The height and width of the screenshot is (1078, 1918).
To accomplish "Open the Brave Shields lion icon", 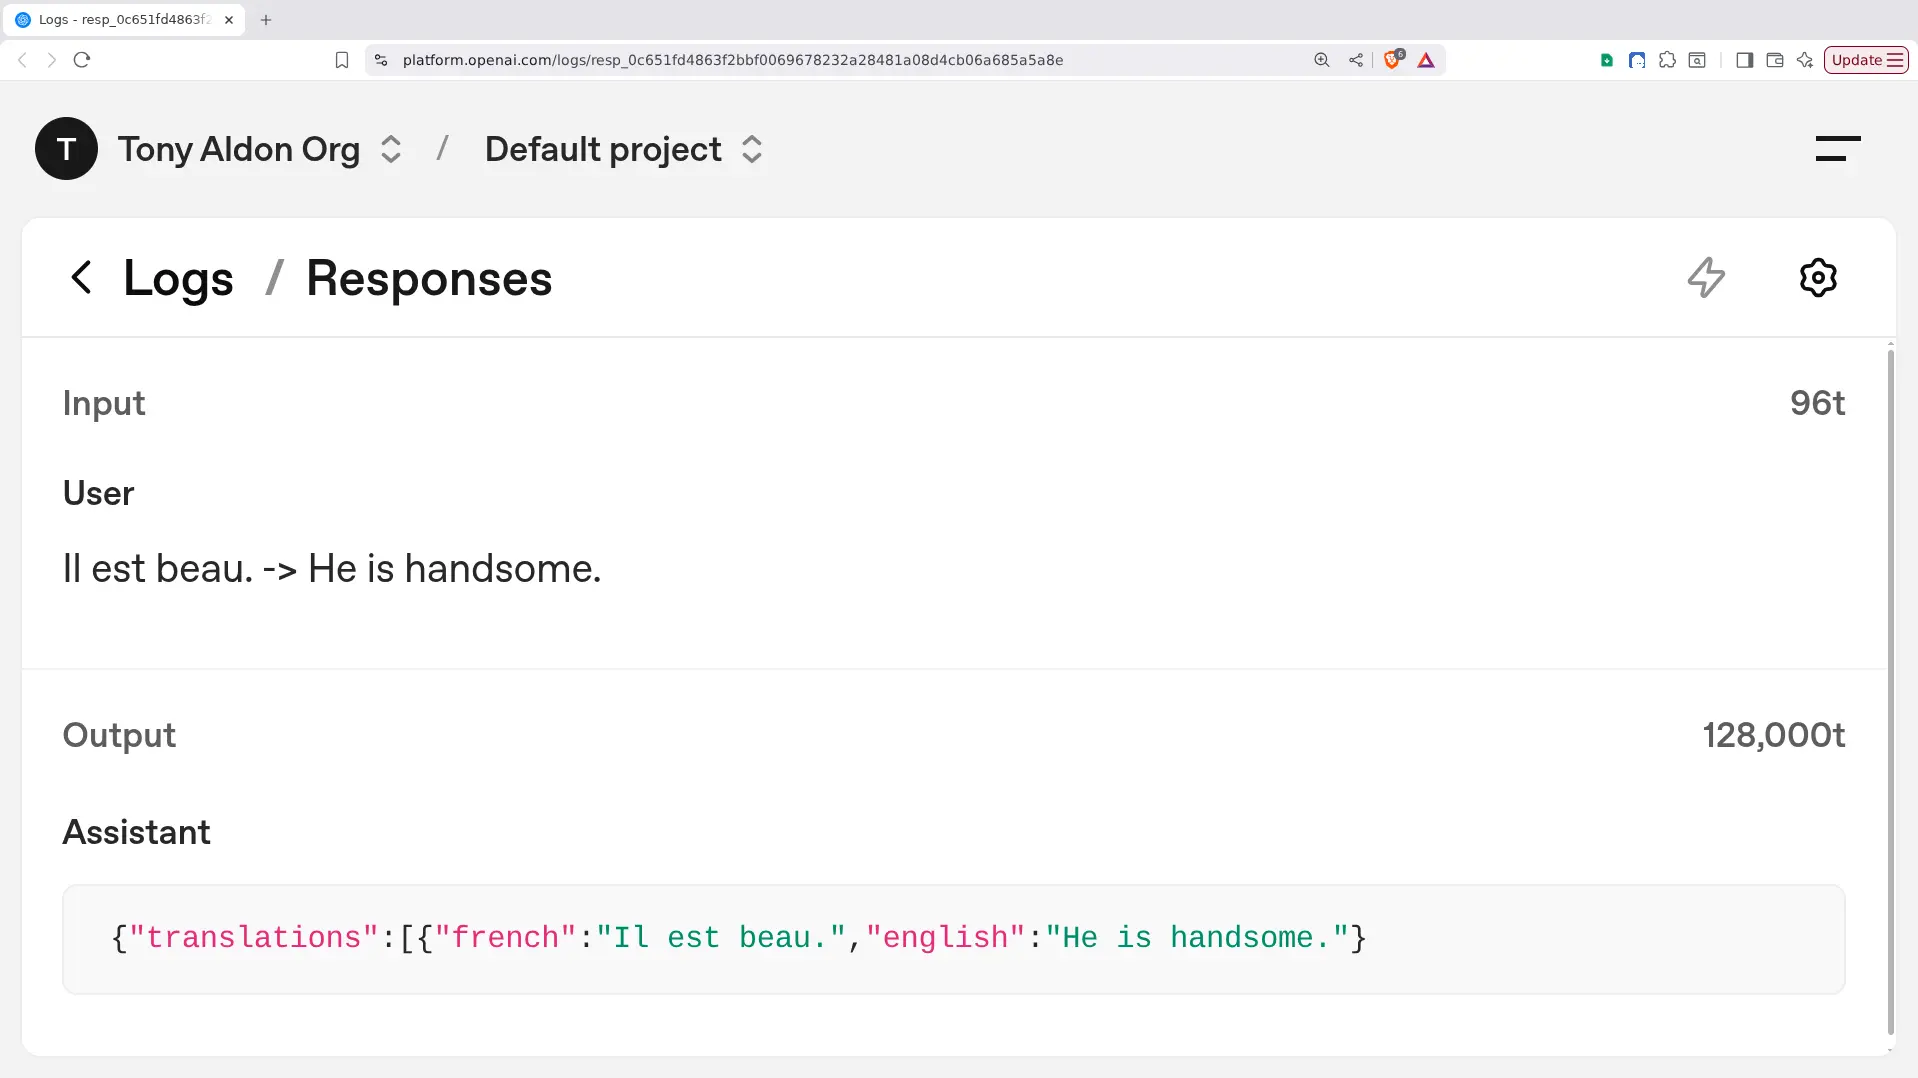I will pos(1392,60).
